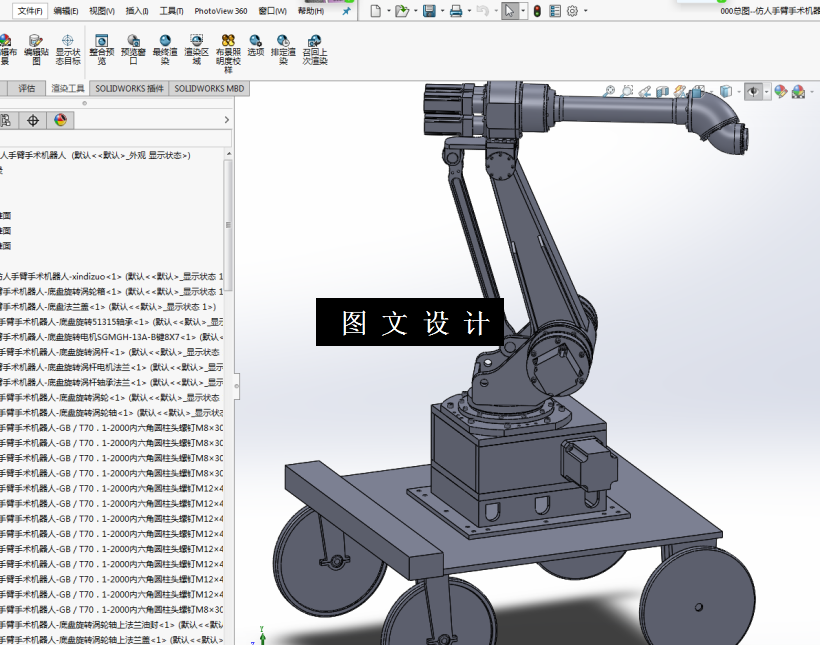Click Recall Last Render (召回上次渲染) icon
Image resolution: width=820 pixels, height=645 pixels.
coord(315,49)
